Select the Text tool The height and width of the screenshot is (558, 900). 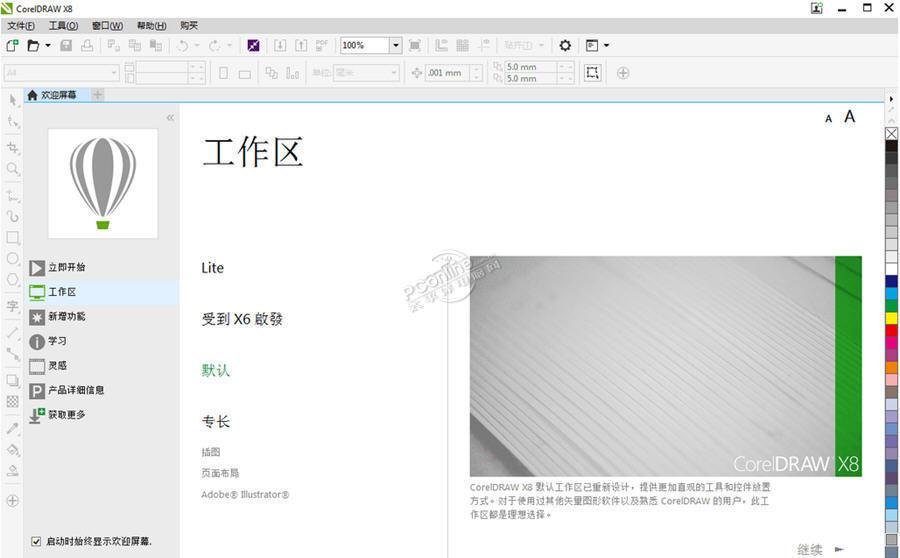(13, 305)
